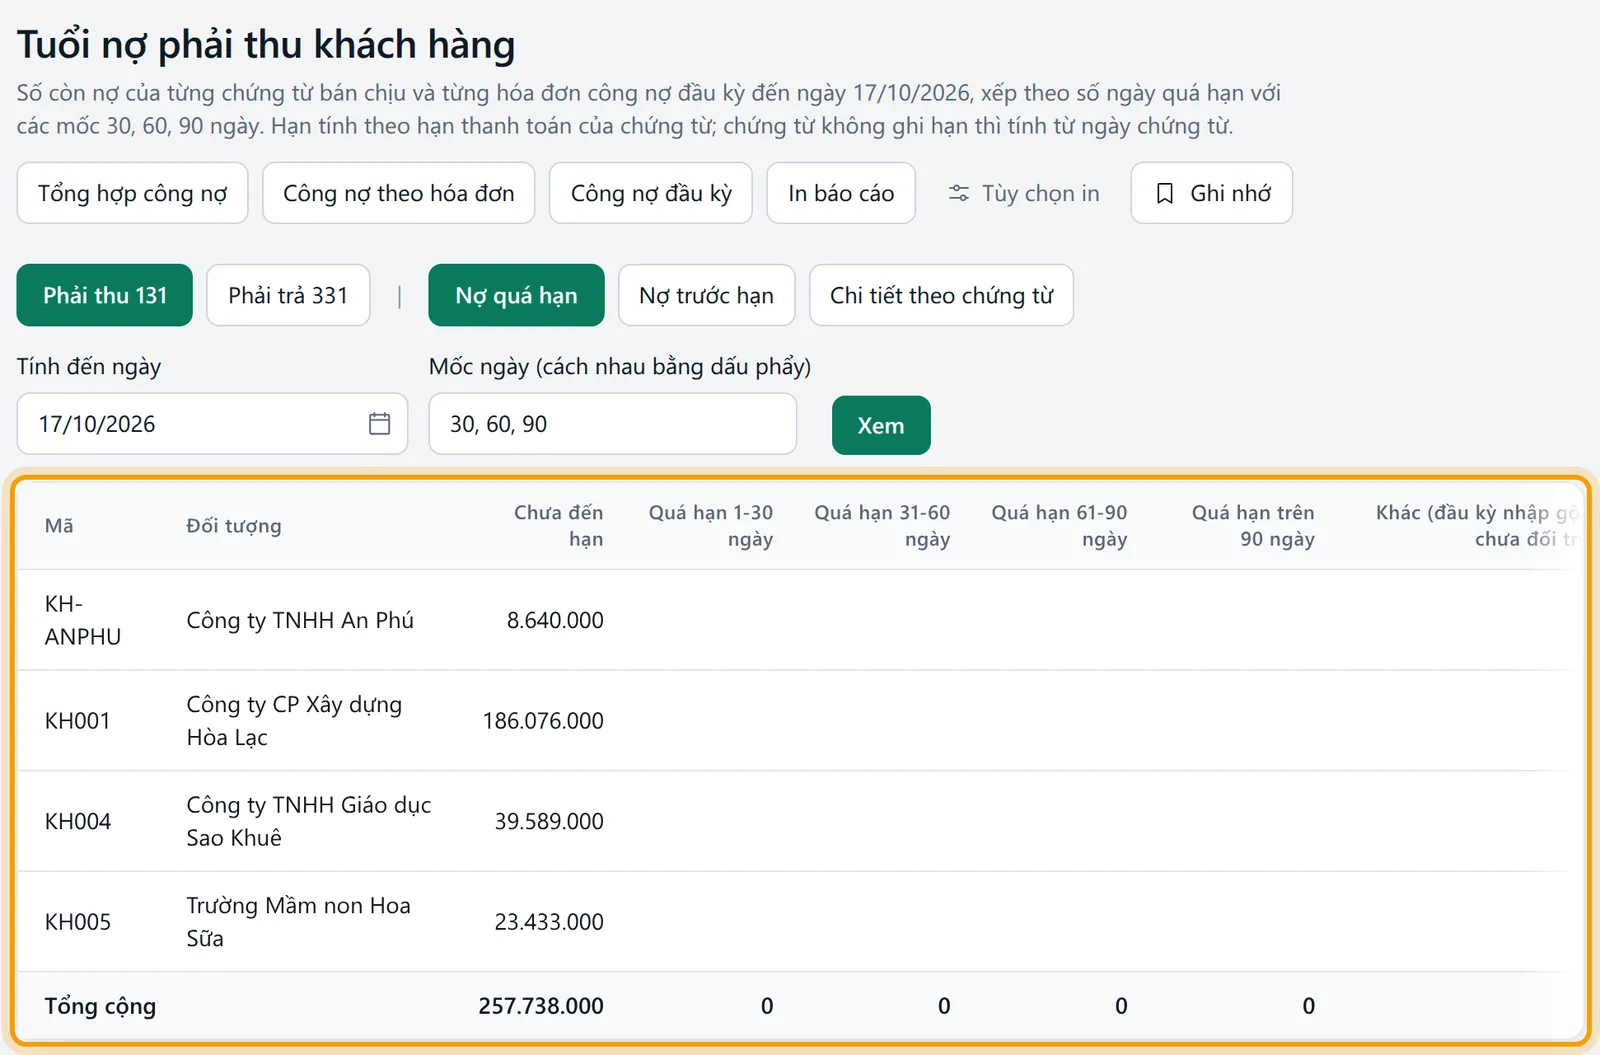Open calendar icon in date field
This screenshot has height=1055, width=1600.
[x=379, y=424]
